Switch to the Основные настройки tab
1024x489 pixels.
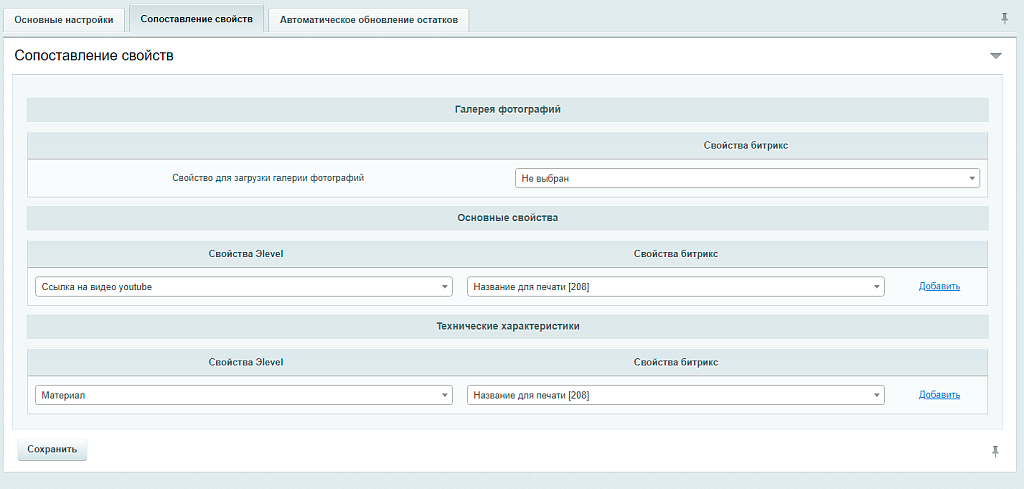[64, 20]
